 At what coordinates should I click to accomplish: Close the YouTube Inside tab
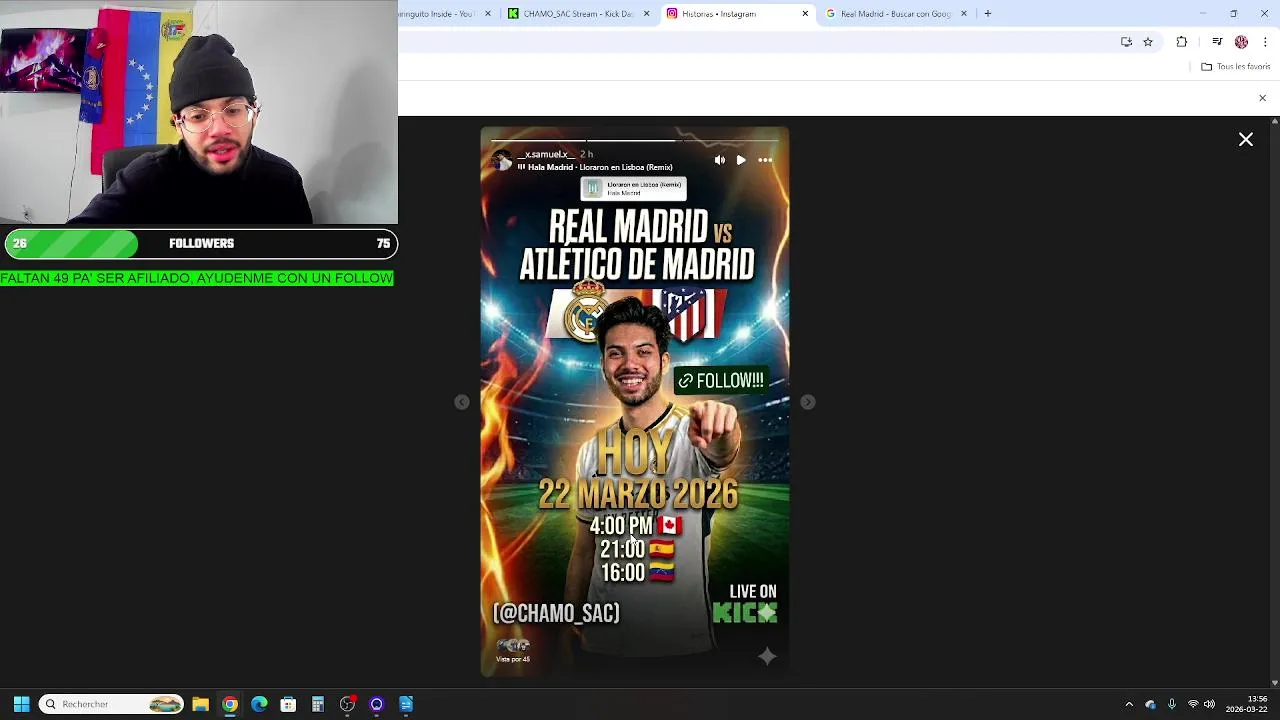tap(488, 14)
